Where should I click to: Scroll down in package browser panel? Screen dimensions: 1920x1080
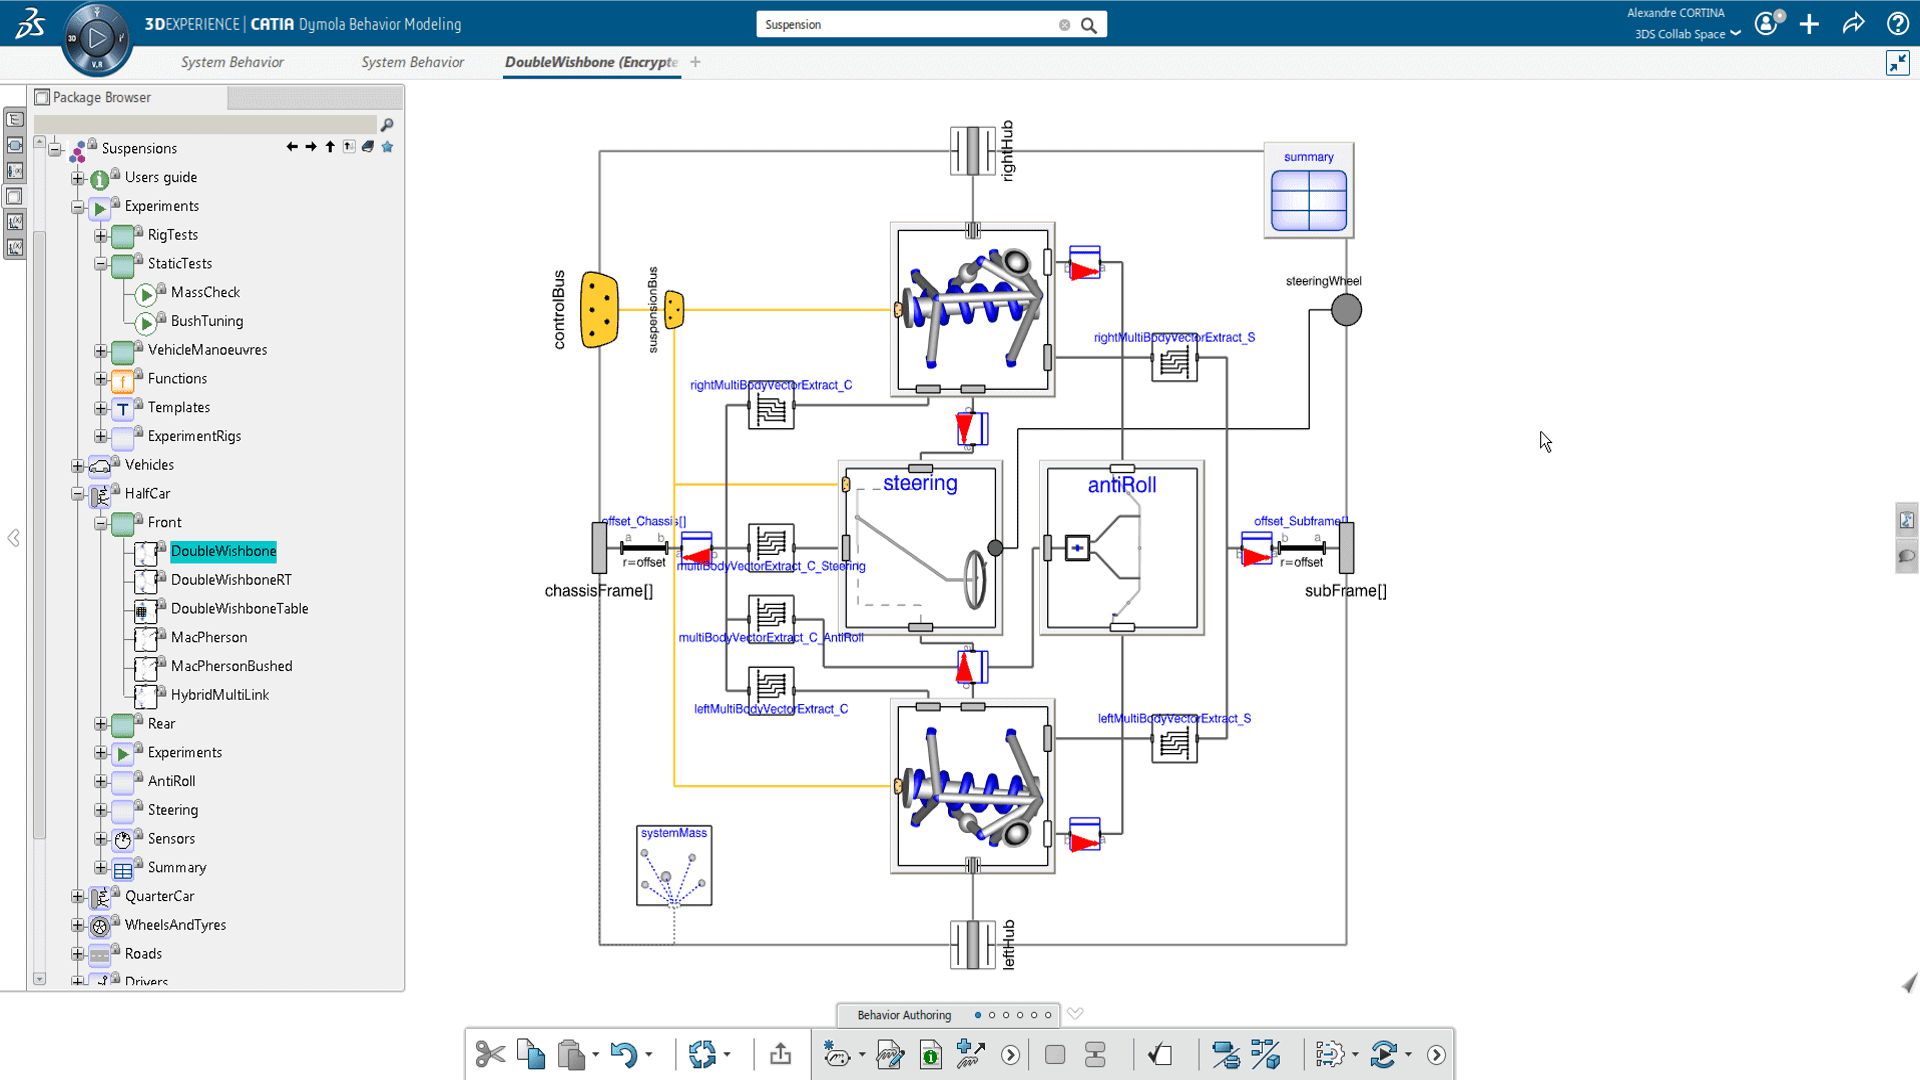[x=41, y=980]
